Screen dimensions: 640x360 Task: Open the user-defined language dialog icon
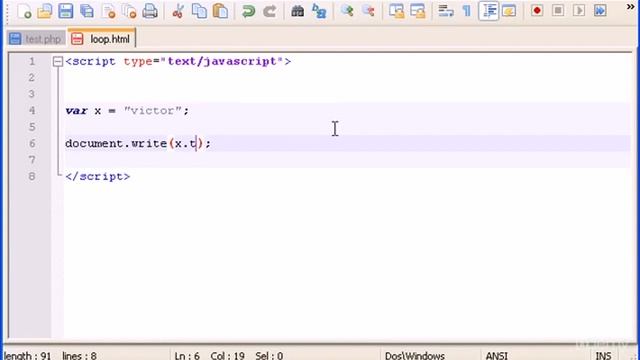pyautogui.click(x=509, y=11)
